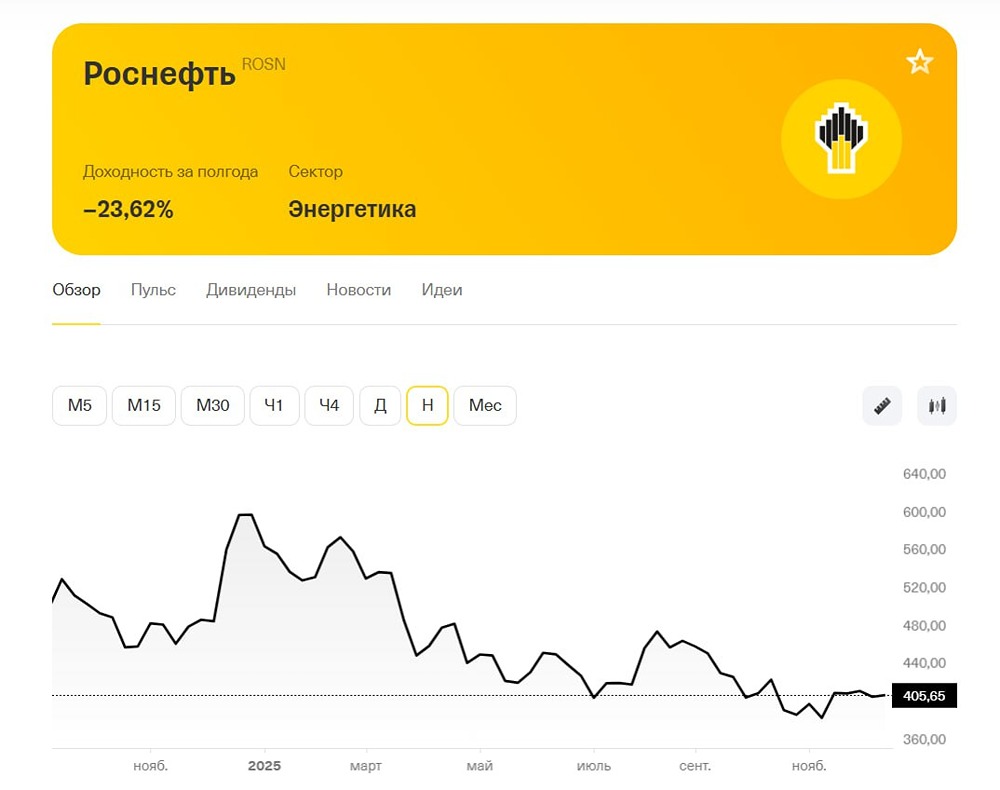The height and width of the screenshot is (790, 1000).
Task: Switch to the daily Д timeframe
Action: coord(380,405)
